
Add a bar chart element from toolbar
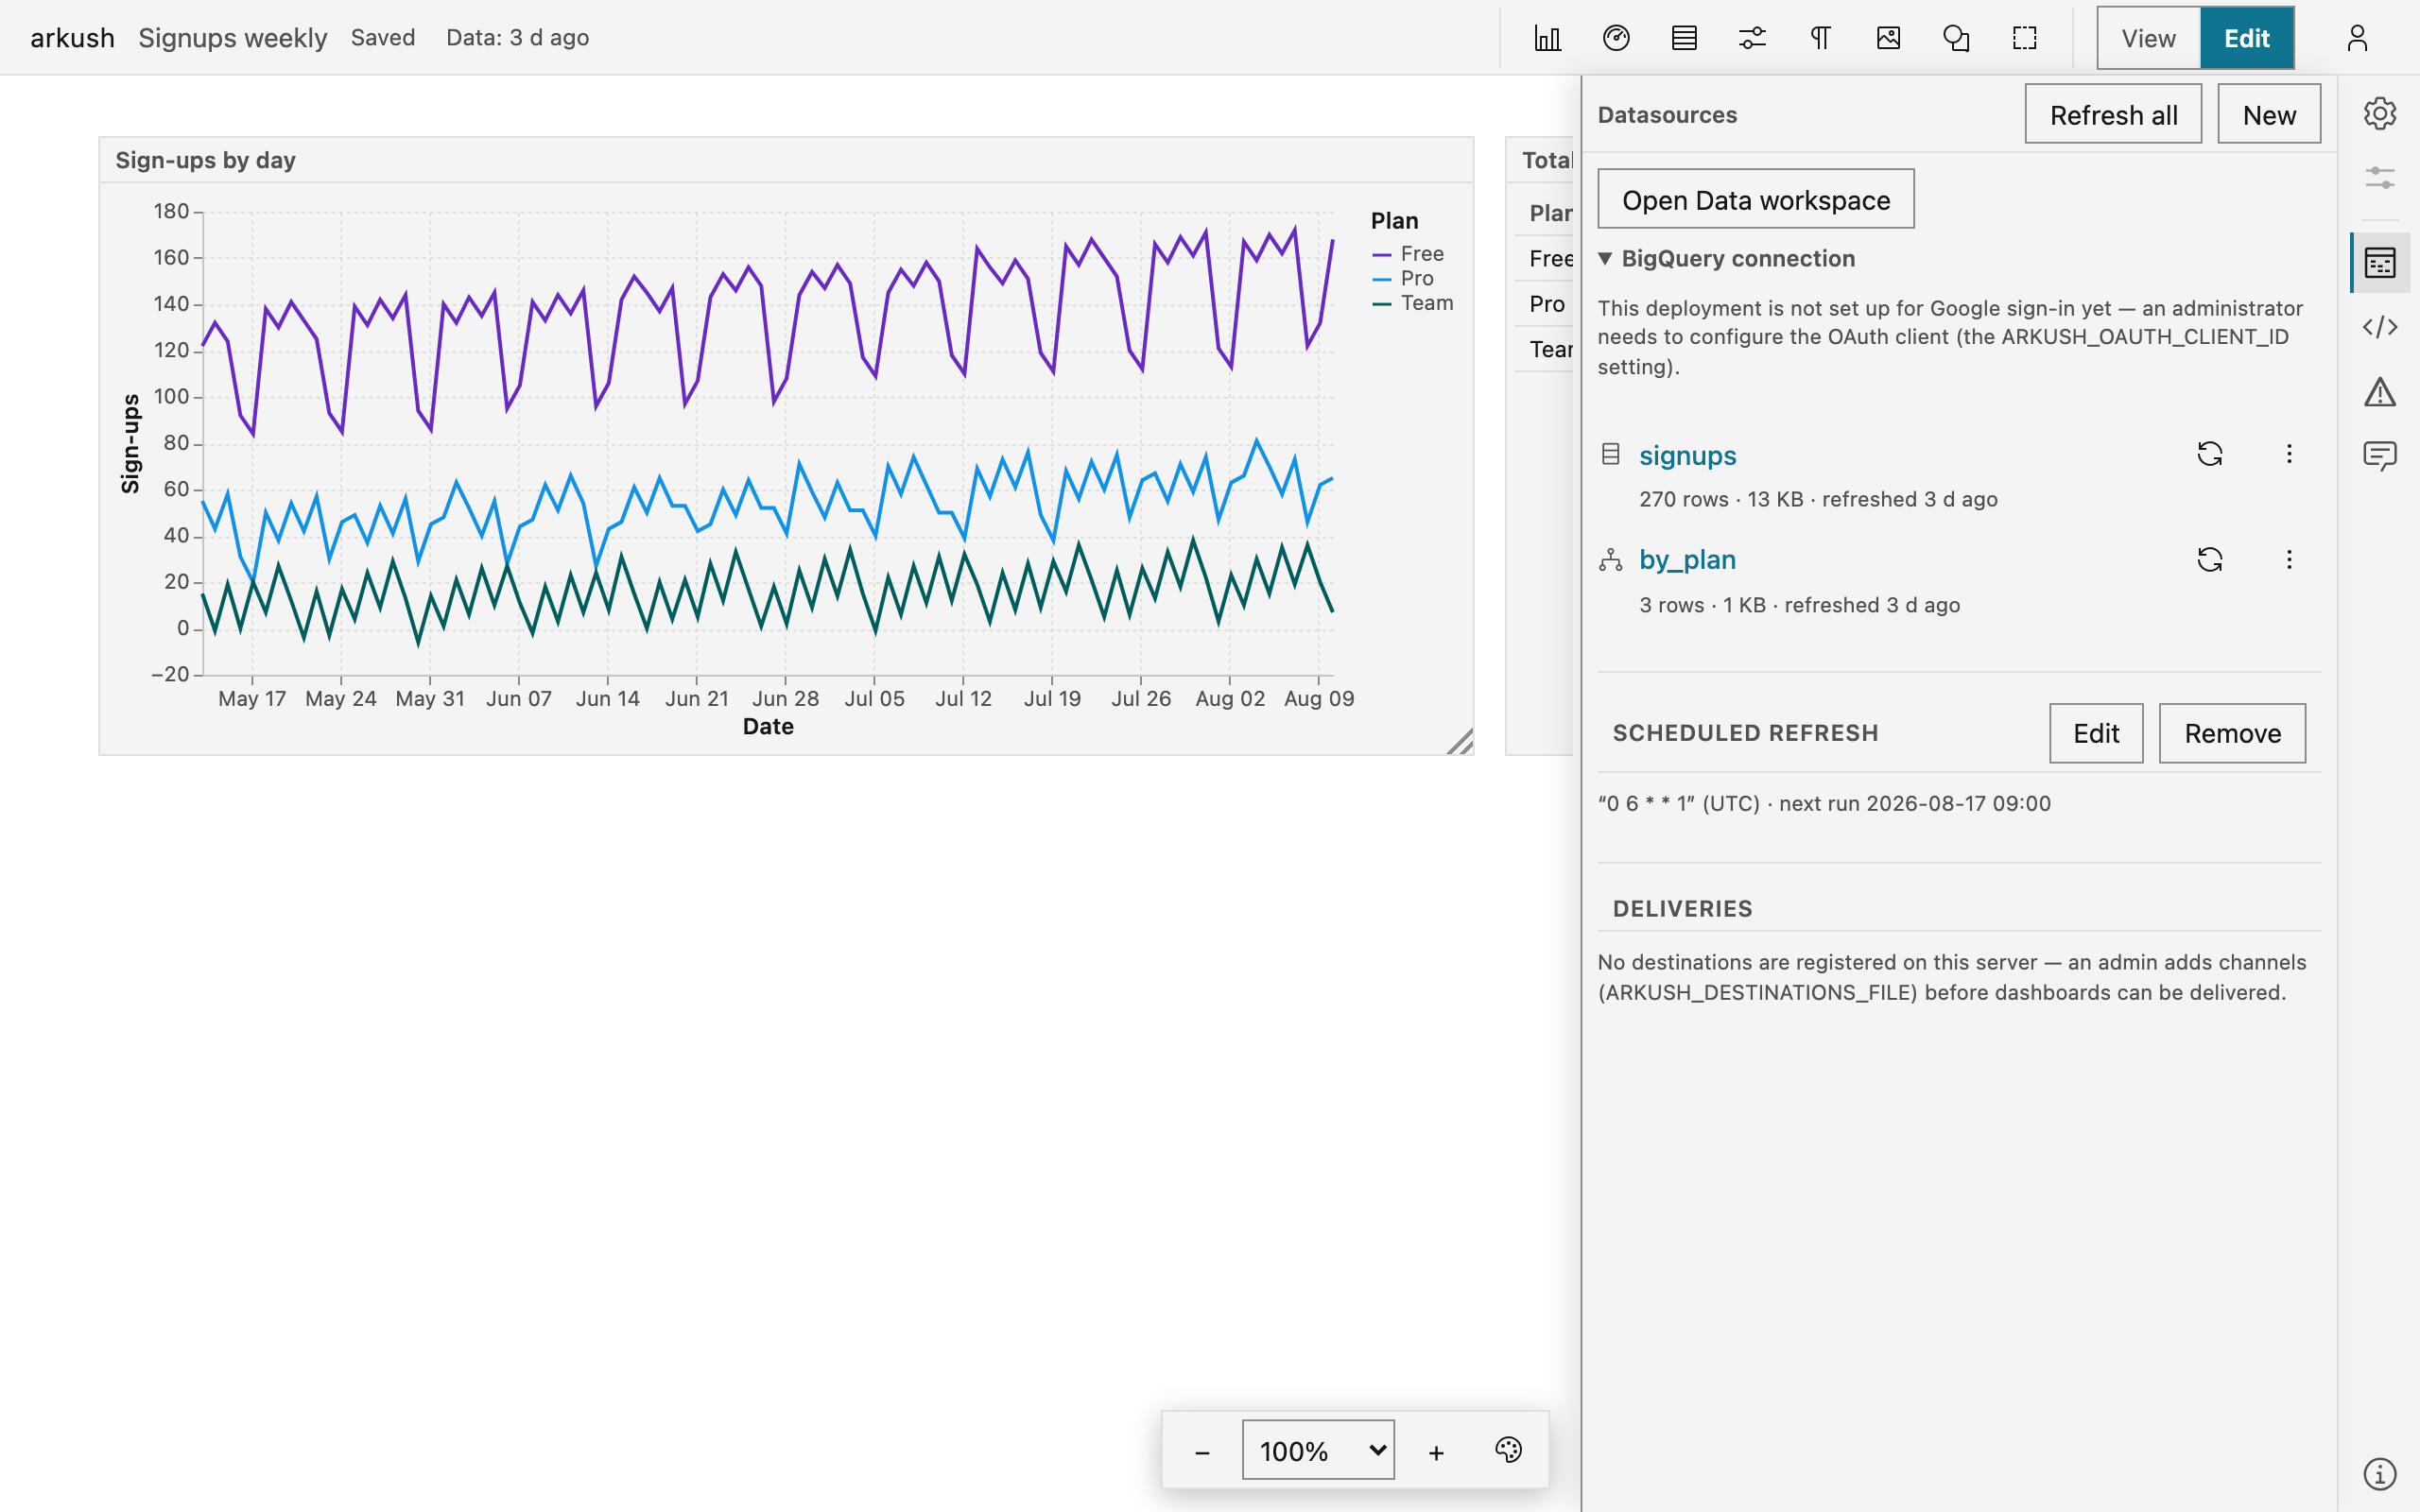pos(1547,38)
